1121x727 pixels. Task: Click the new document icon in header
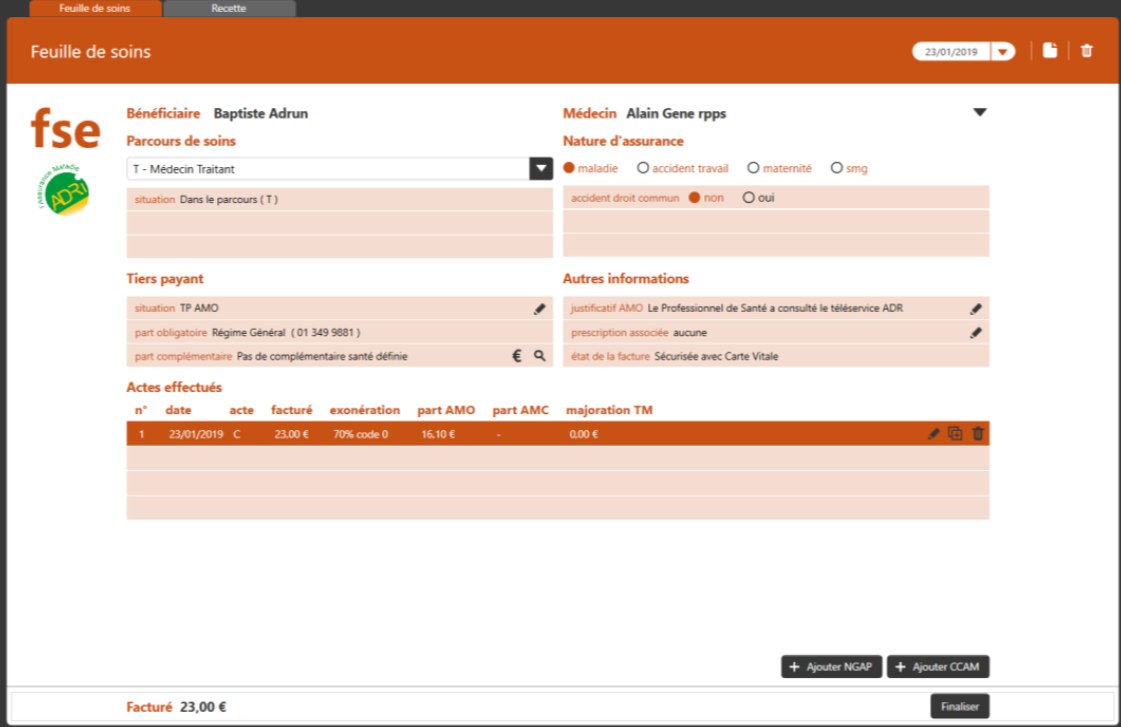[x=1050, y=51]
